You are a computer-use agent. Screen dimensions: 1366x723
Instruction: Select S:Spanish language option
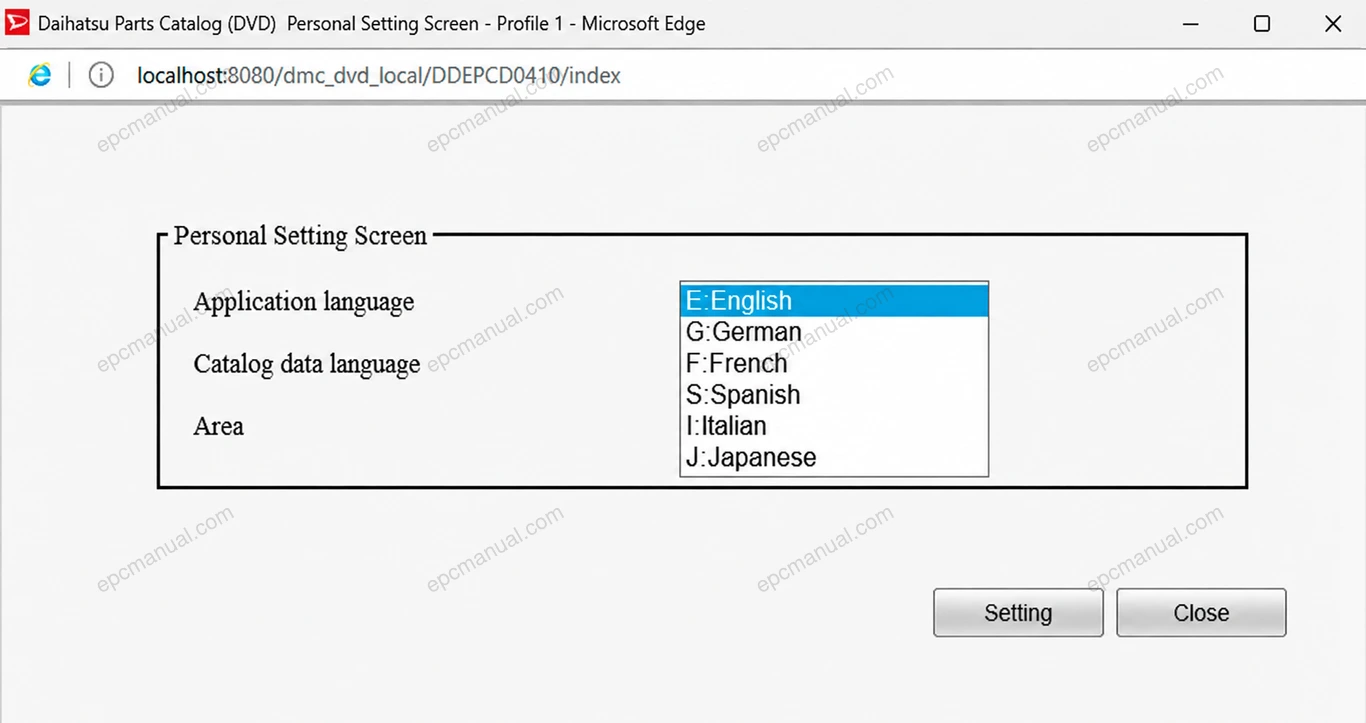(834, 395)
